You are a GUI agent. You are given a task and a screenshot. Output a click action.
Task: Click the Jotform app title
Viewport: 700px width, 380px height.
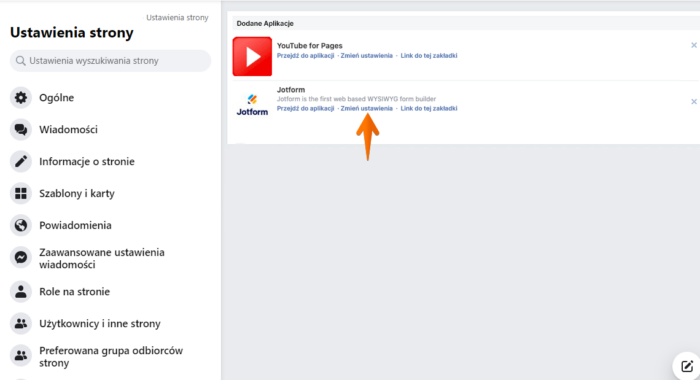291,90
